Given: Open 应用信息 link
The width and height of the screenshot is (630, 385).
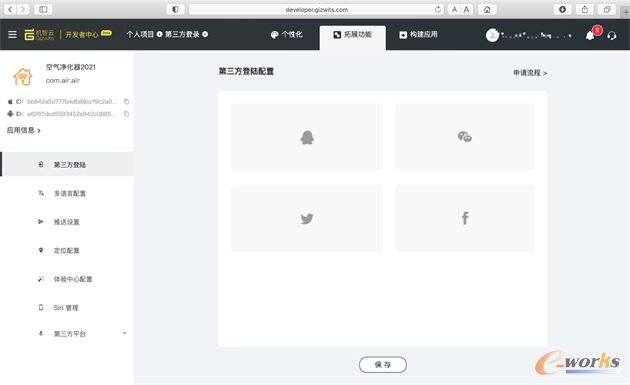Looking at the screenshot, I should point(24,130).
